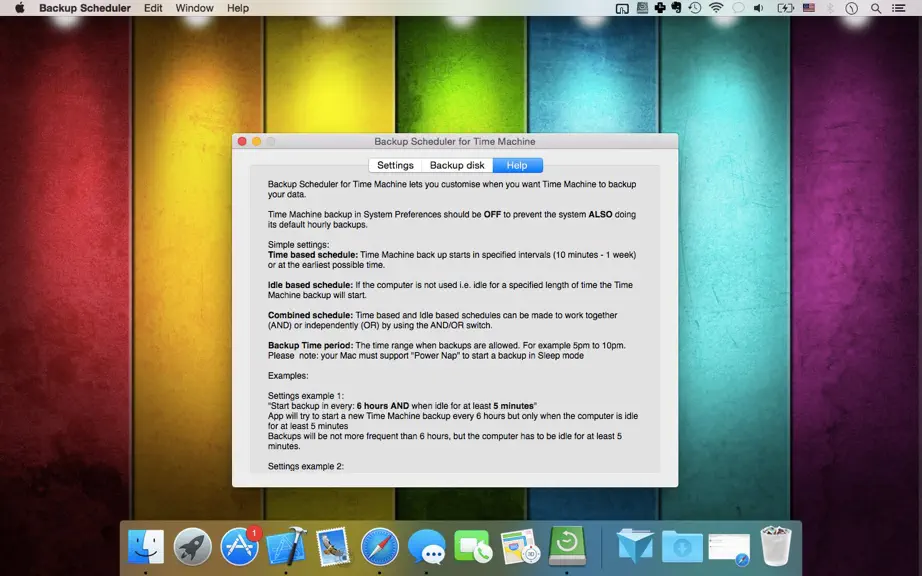The width and height of the screenshot is (922, 576).
Task: Open the Window menu
Action: (x=194, y=8)
